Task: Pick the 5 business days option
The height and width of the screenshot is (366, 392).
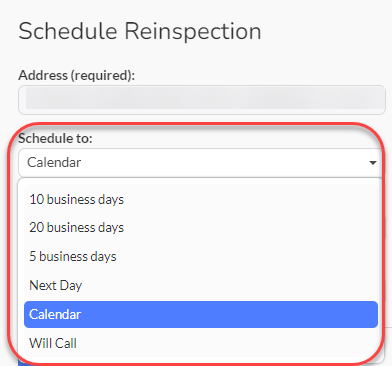Action: 201,256
